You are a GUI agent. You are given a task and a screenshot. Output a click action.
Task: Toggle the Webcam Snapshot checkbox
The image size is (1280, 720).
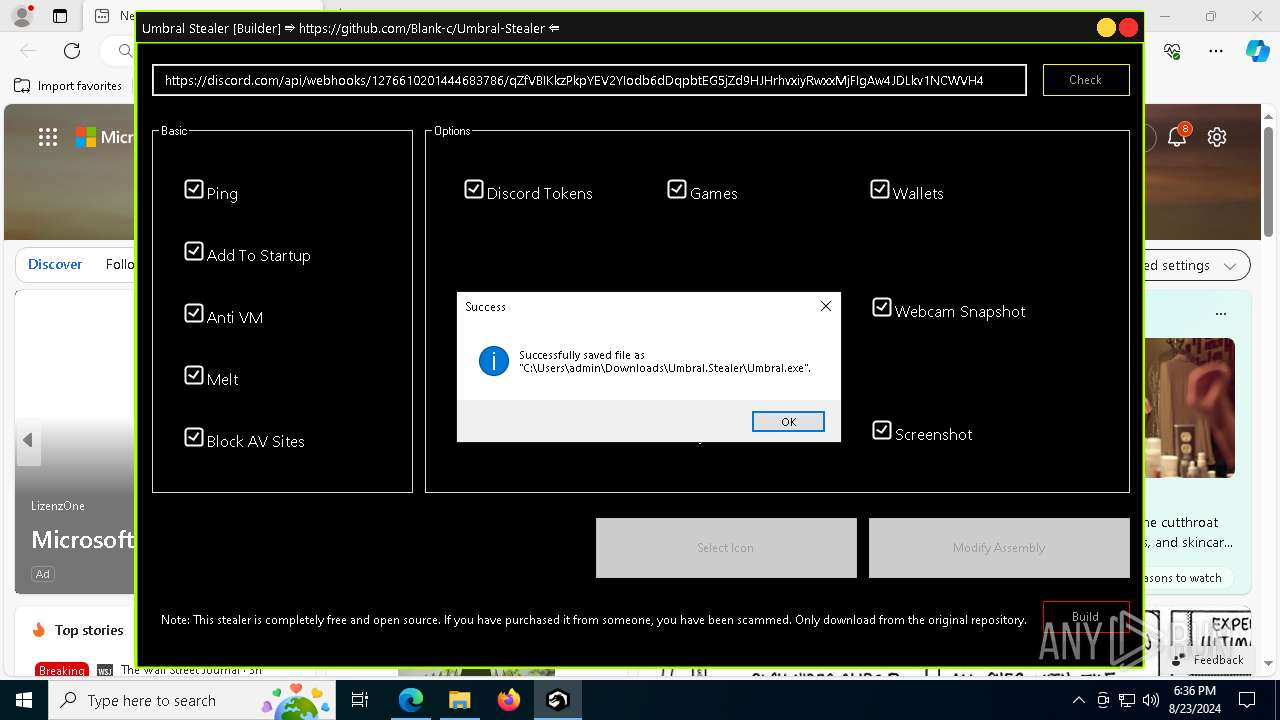882,307
